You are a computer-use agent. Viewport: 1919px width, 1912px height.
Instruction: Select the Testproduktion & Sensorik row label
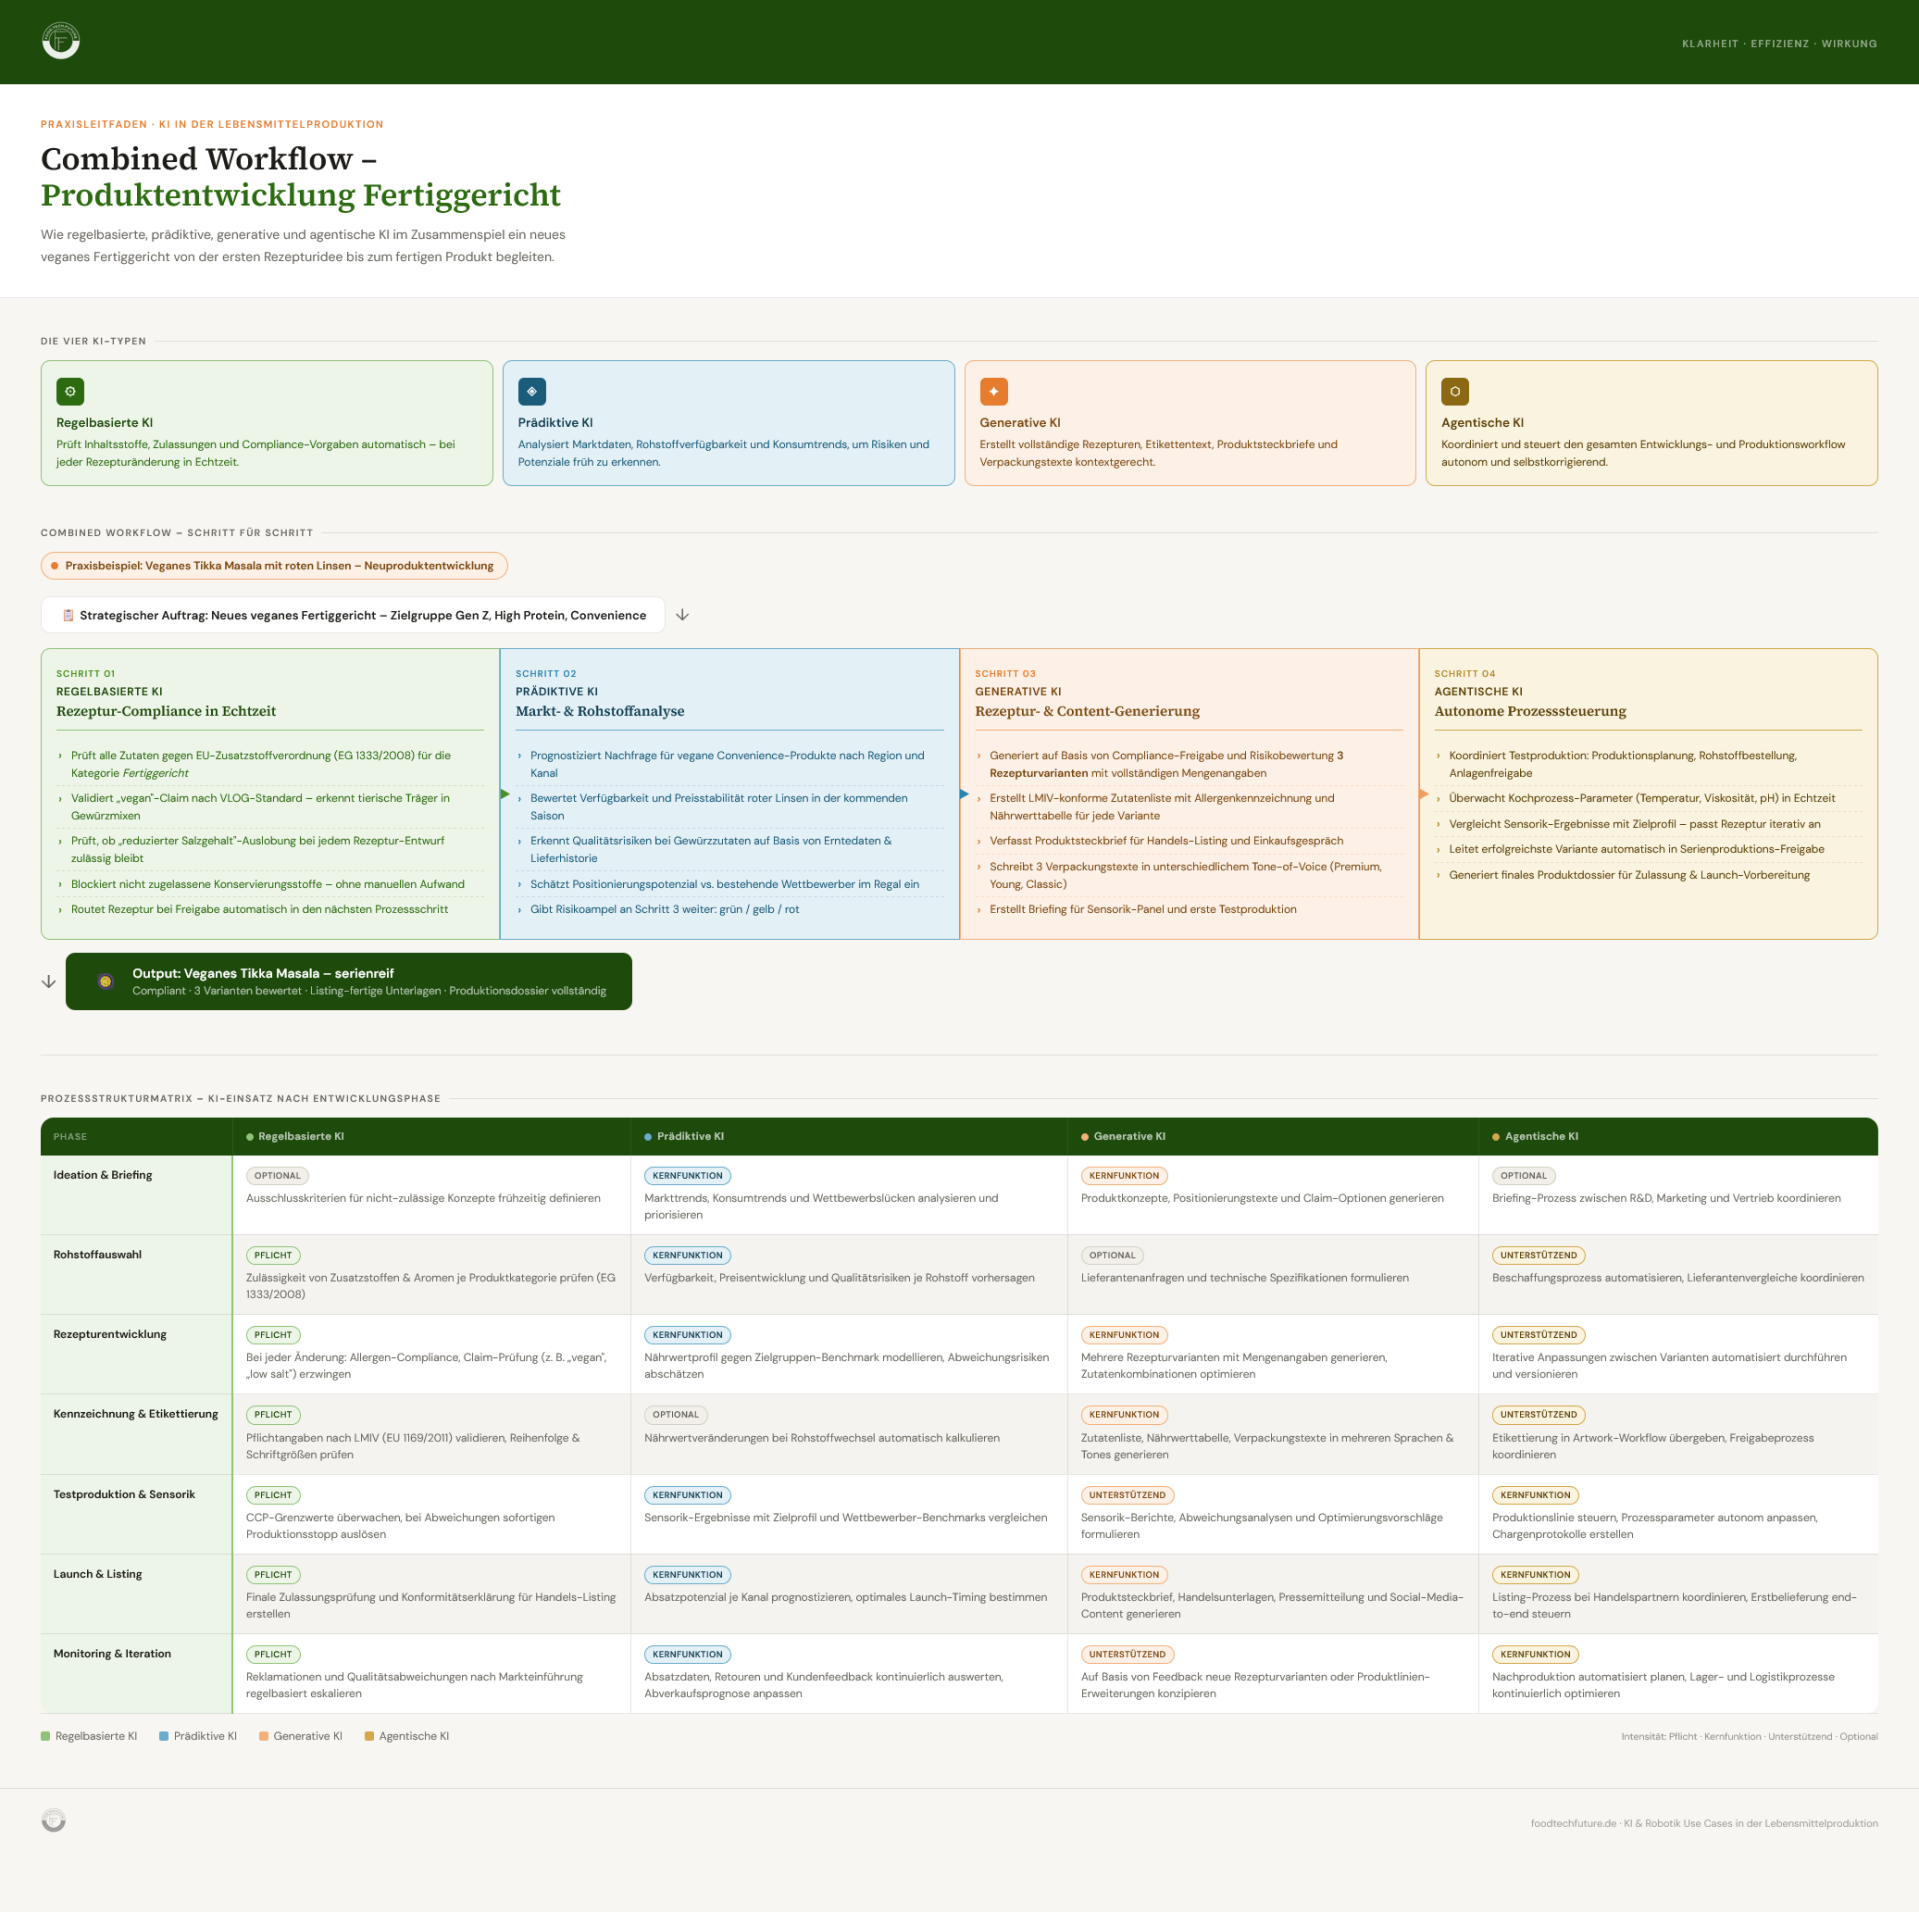[124, 1494]
